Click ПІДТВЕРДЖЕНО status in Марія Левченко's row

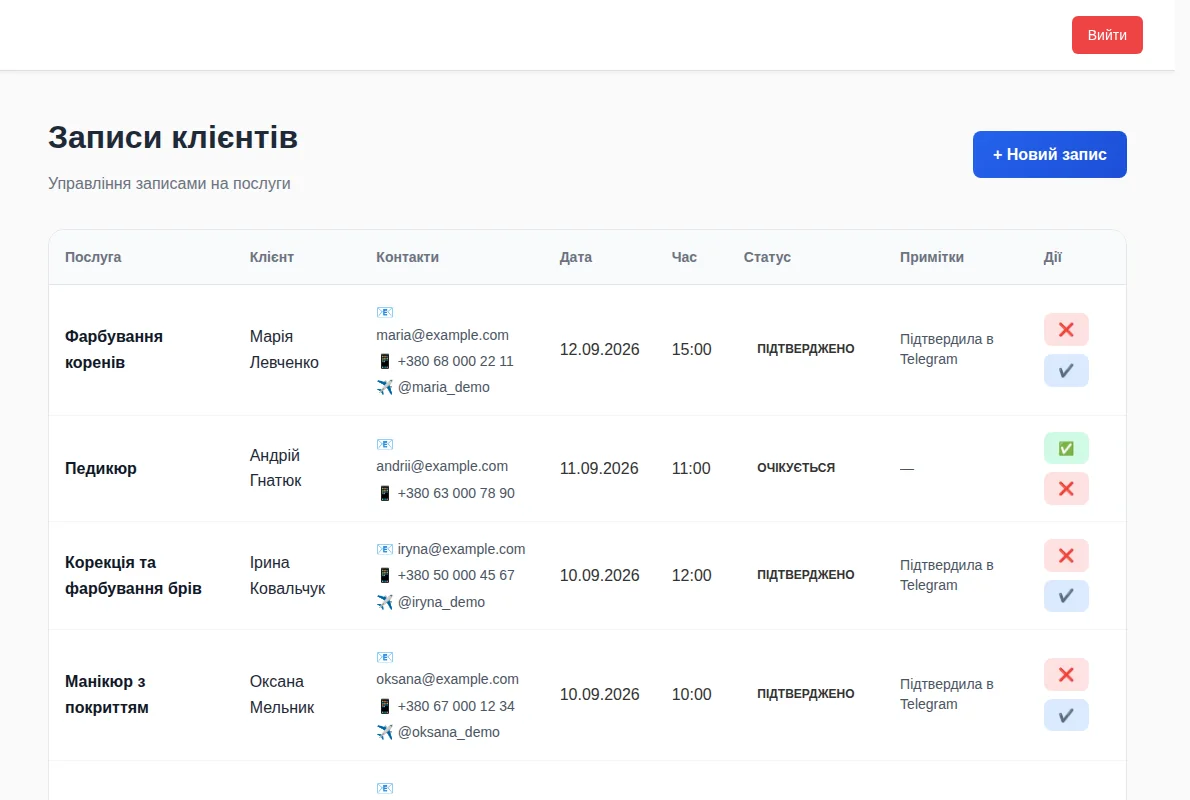click(805, 348)
